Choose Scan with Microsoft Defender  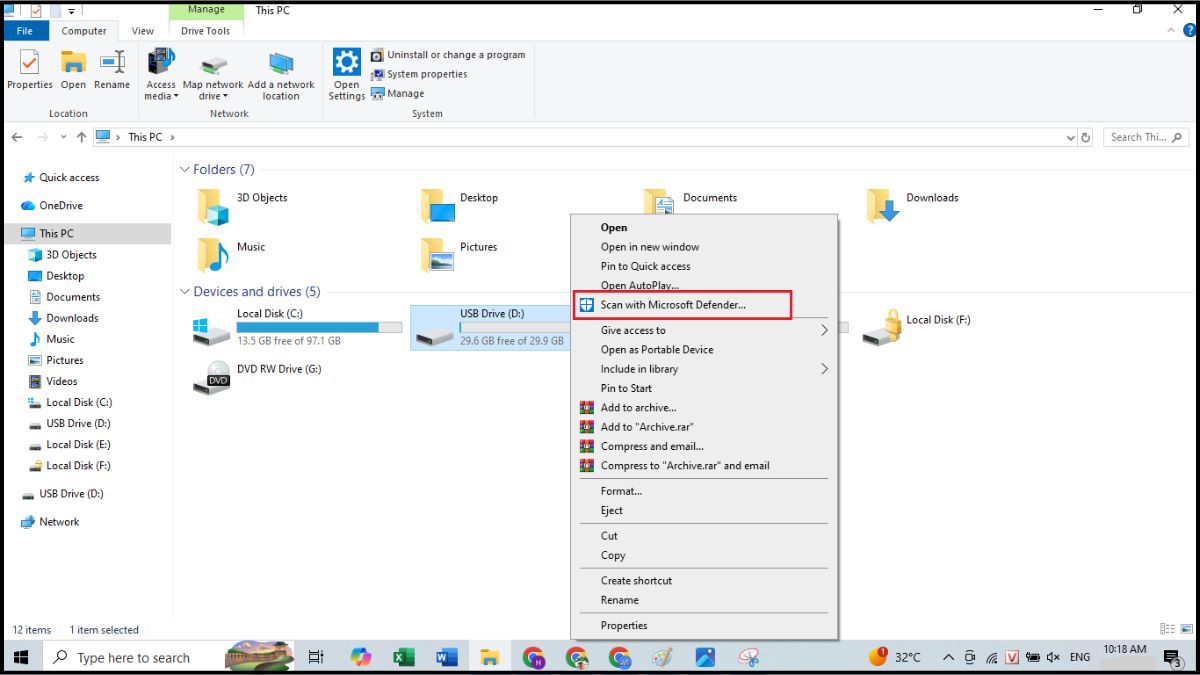[x=684, y=305]
